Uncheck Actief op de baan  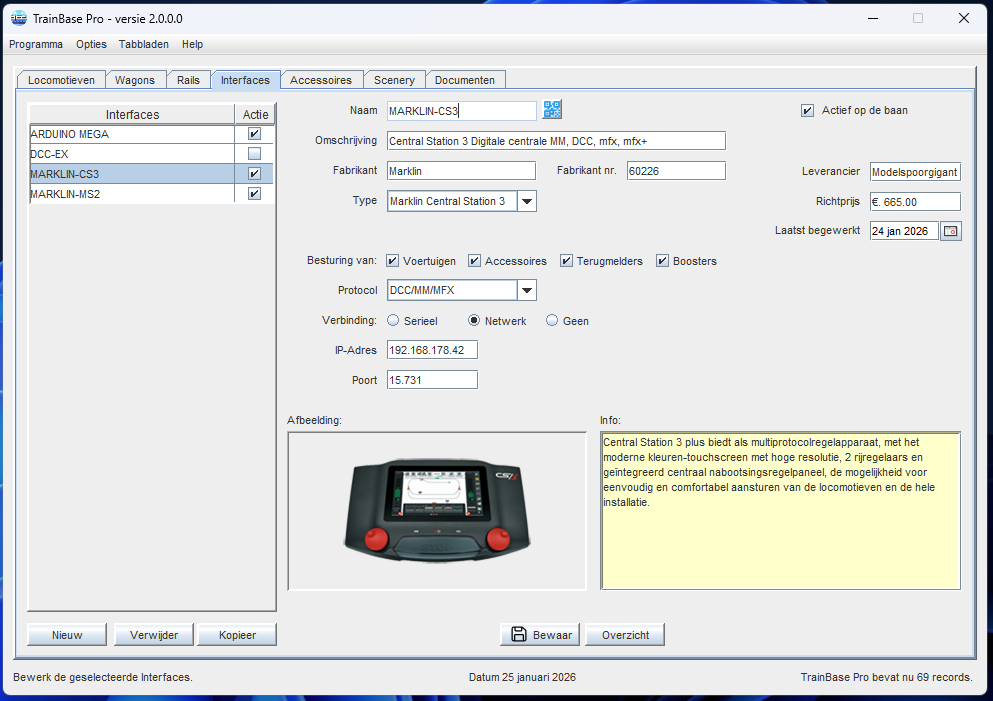tap(808, 110)
